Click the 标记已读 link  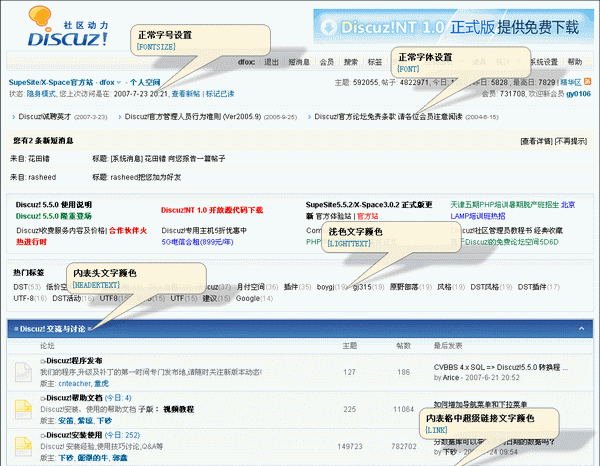coord(220,94)
